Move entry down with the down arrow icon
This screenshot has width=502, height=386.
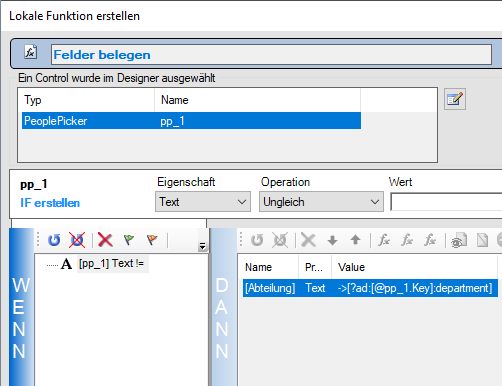click(332, 240)
